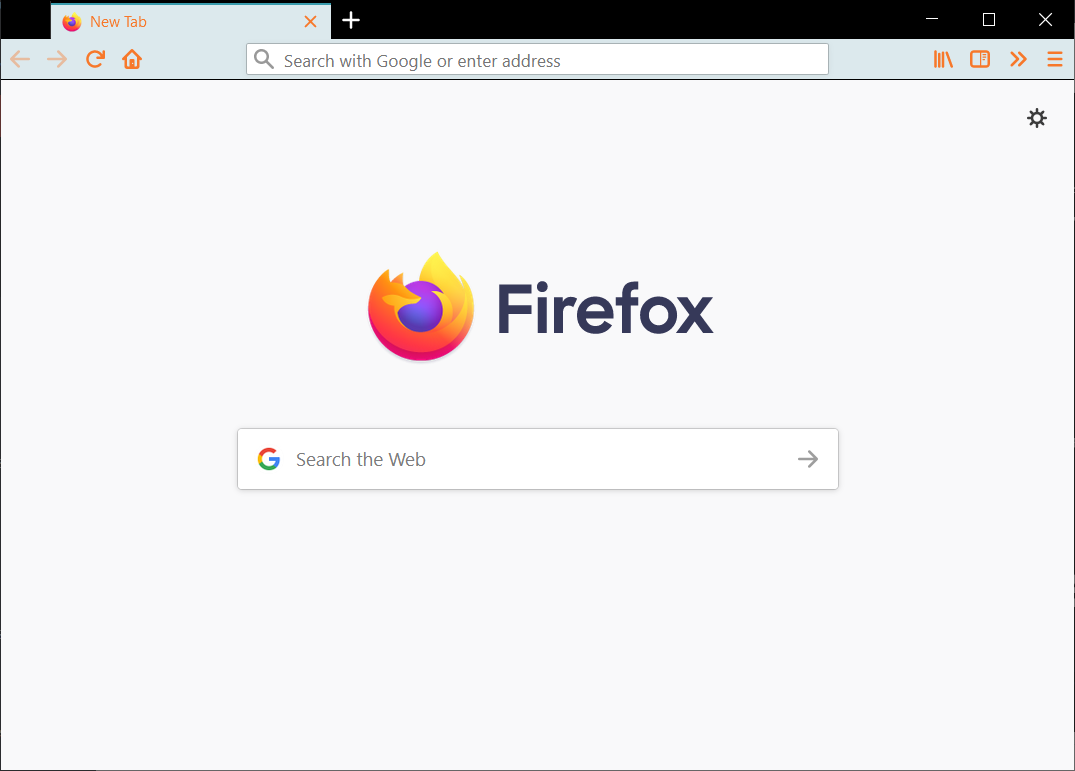Submit a search with the arrow button
Screen dimensions: 1075x771
807,459
